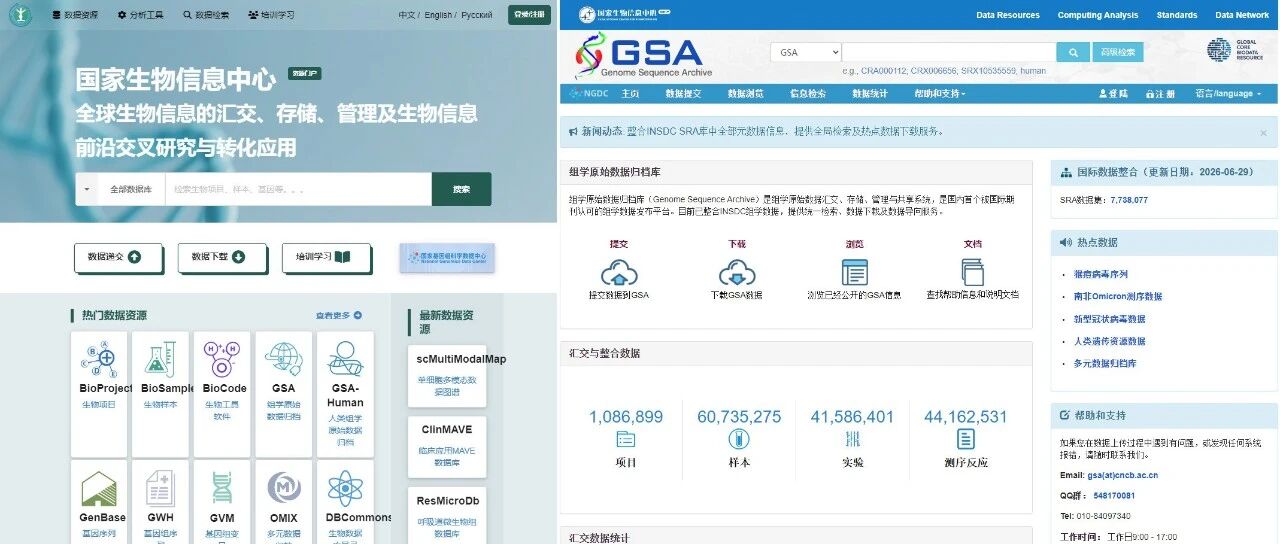Click the SRA data count 7,738,077
This screenshot has width=1280, height=544.
point(1129,200)
